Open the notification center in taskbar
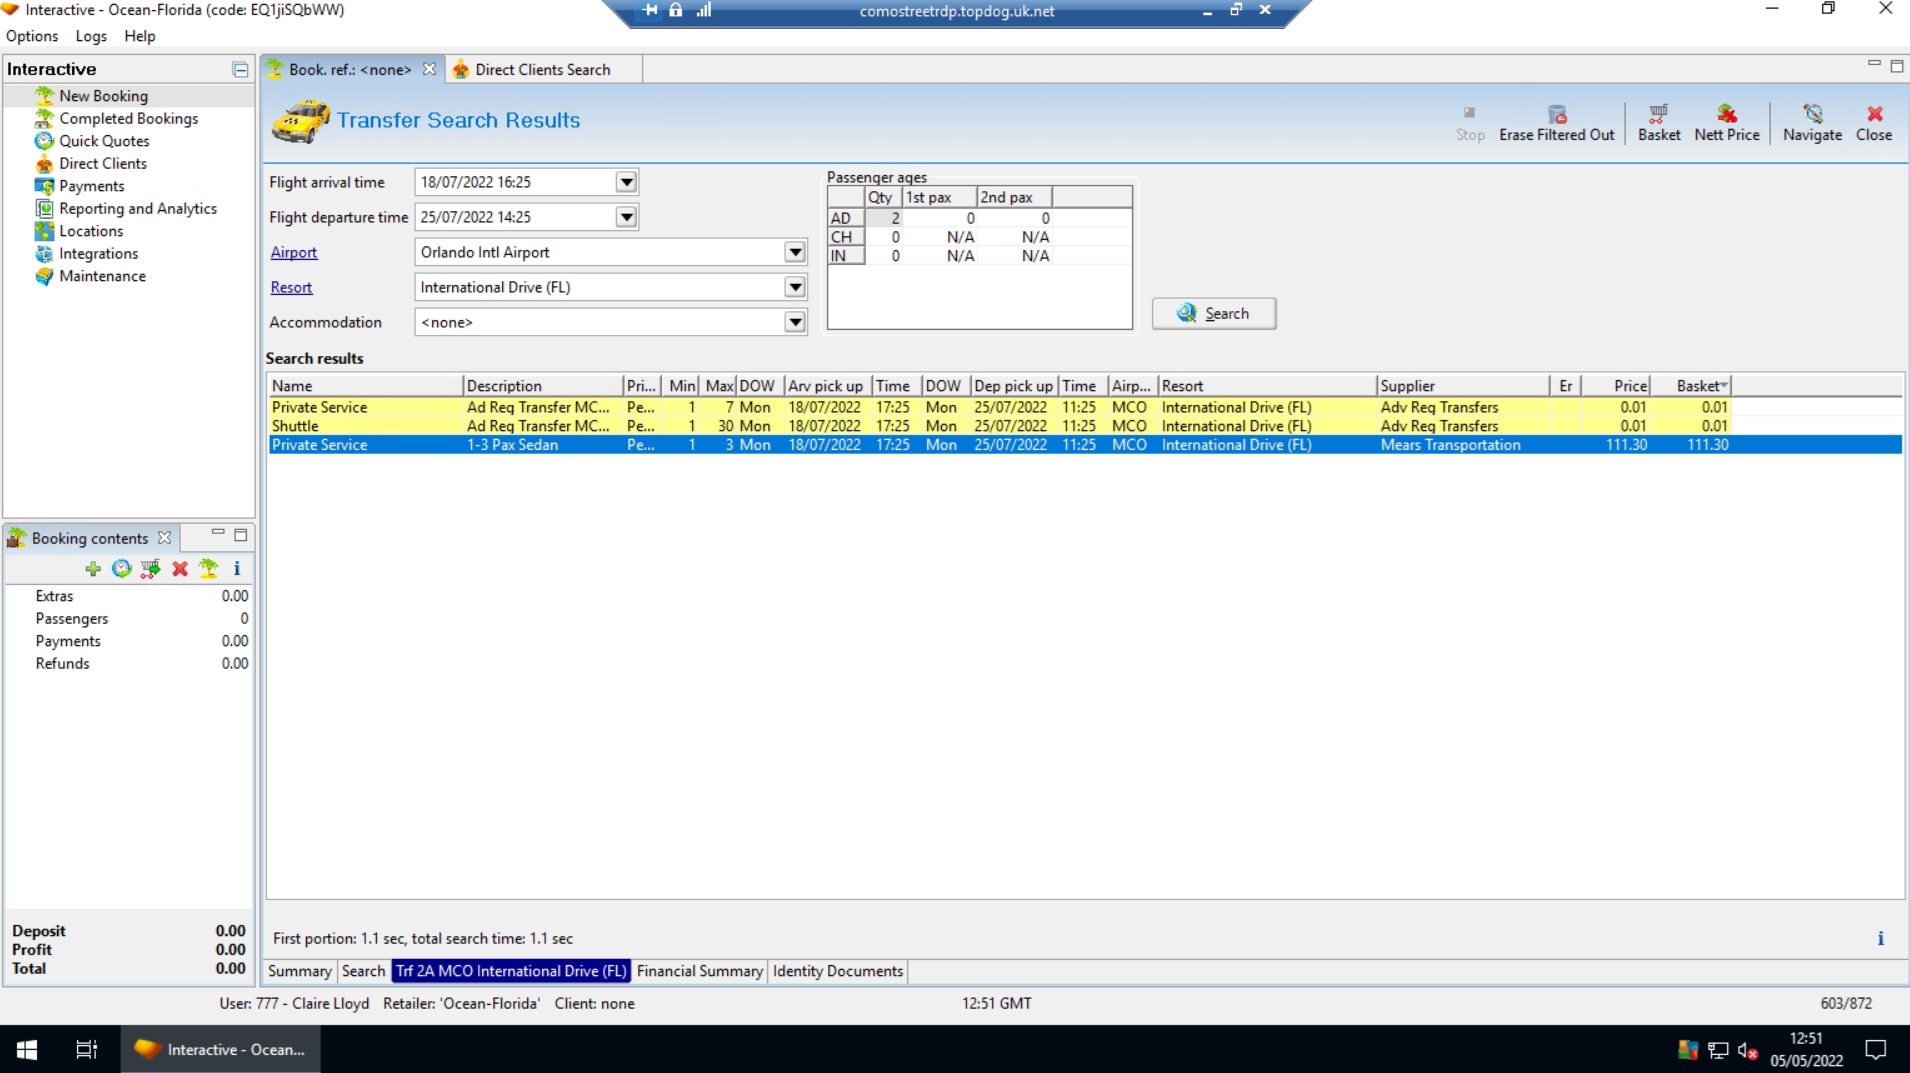This screenshot has width=1910, height=1073. click(1876, 1050)
